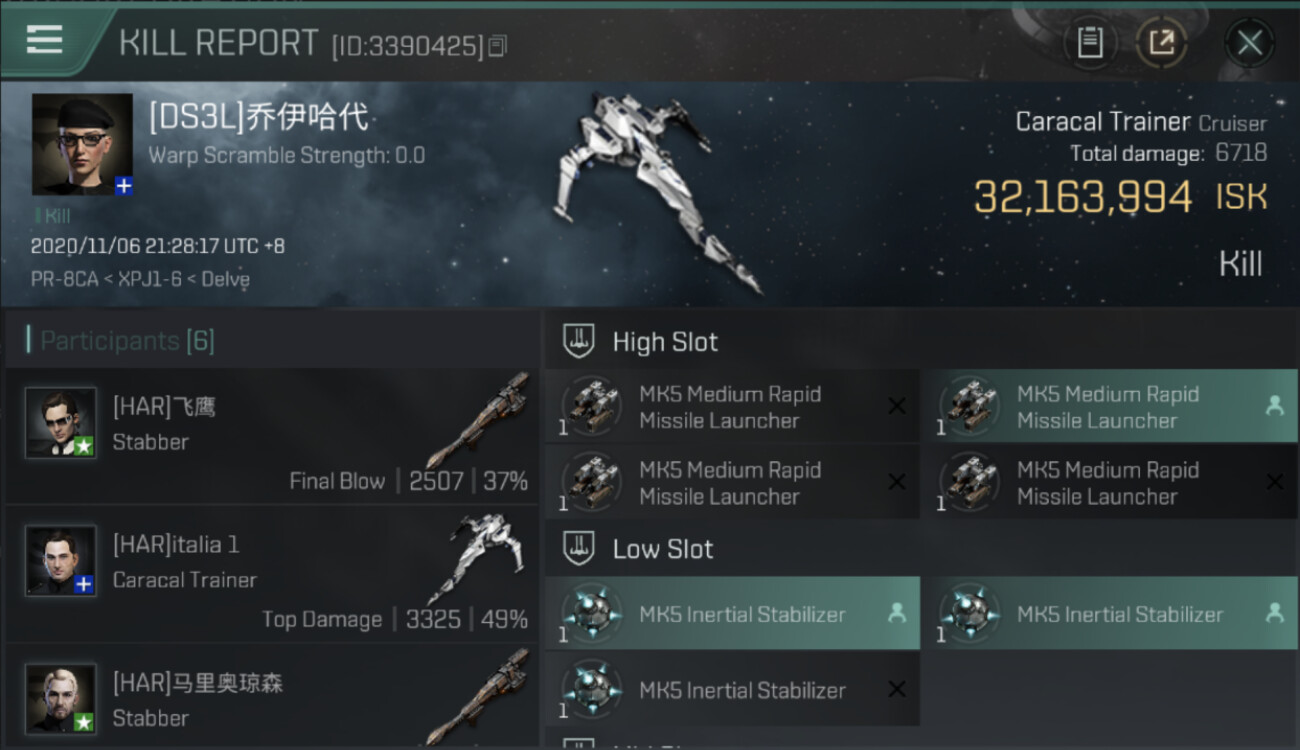Image resolution: width=1300 pixels, height=750 pixels.
Task: Open [HAR]马里奥琼森 pilot portrait
Action: point(61,698)
